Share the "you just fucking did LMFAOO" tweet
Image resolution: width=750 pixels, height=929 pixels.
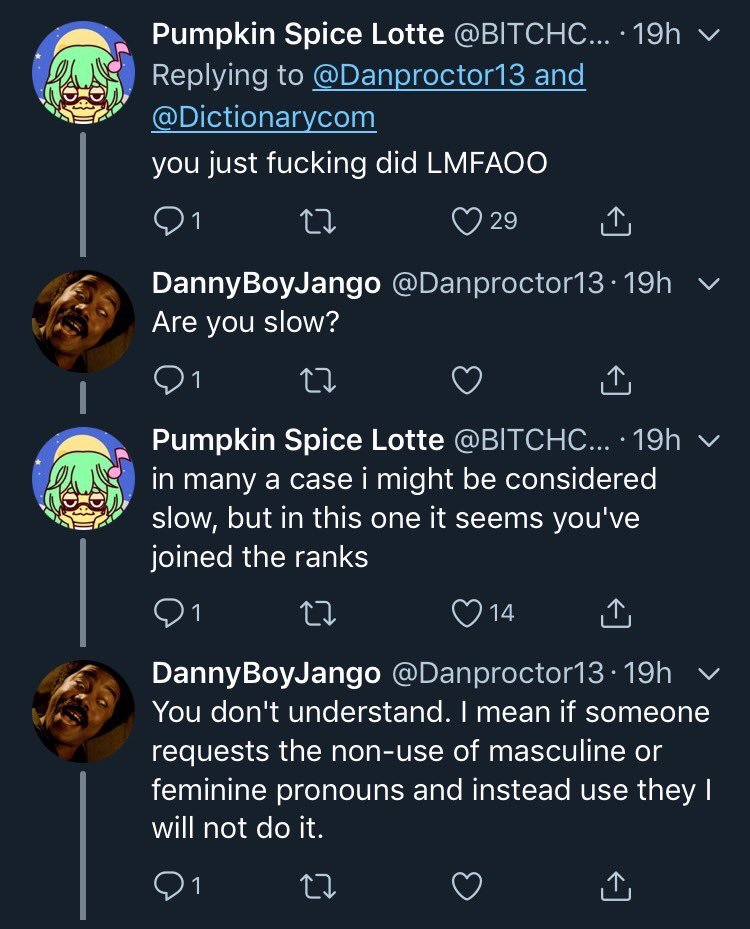coord(616,221)
